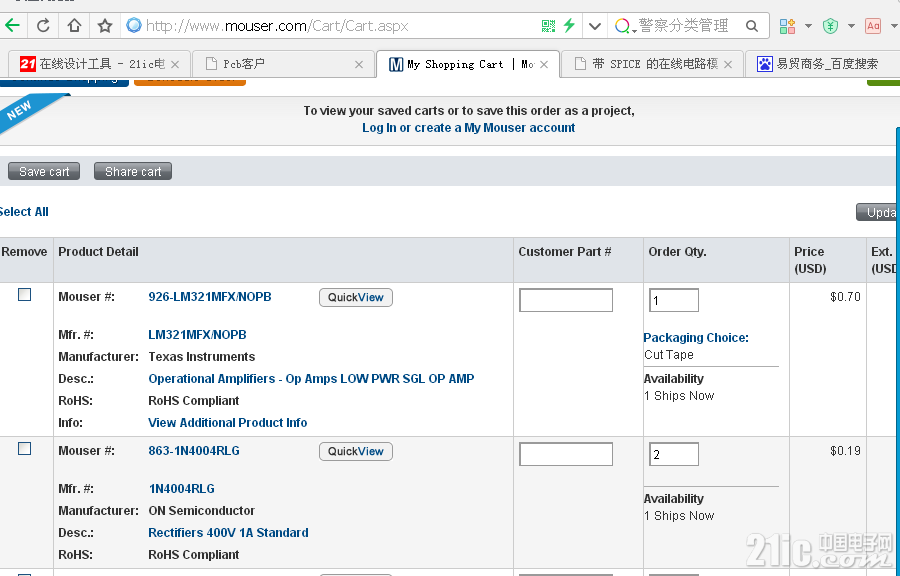Open the Packaging Choice link

tap(696, 338)
